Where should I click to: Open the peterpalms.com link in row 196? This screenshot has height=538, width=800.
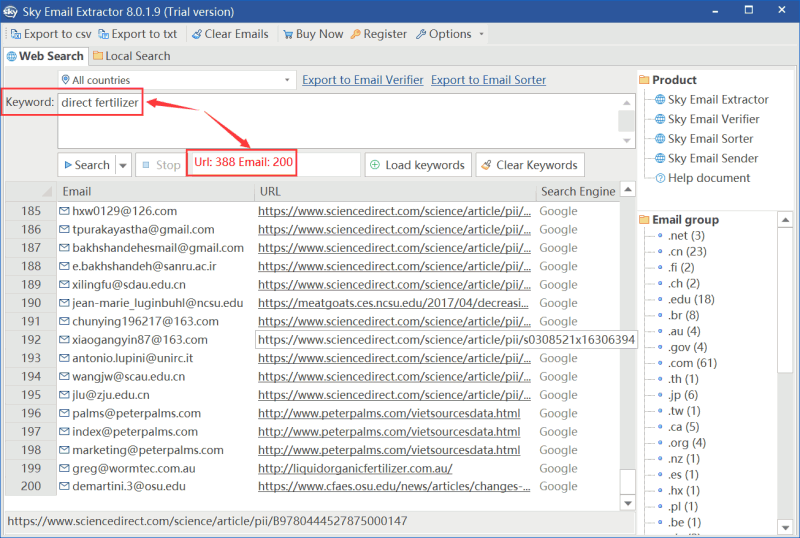point(389,413)
